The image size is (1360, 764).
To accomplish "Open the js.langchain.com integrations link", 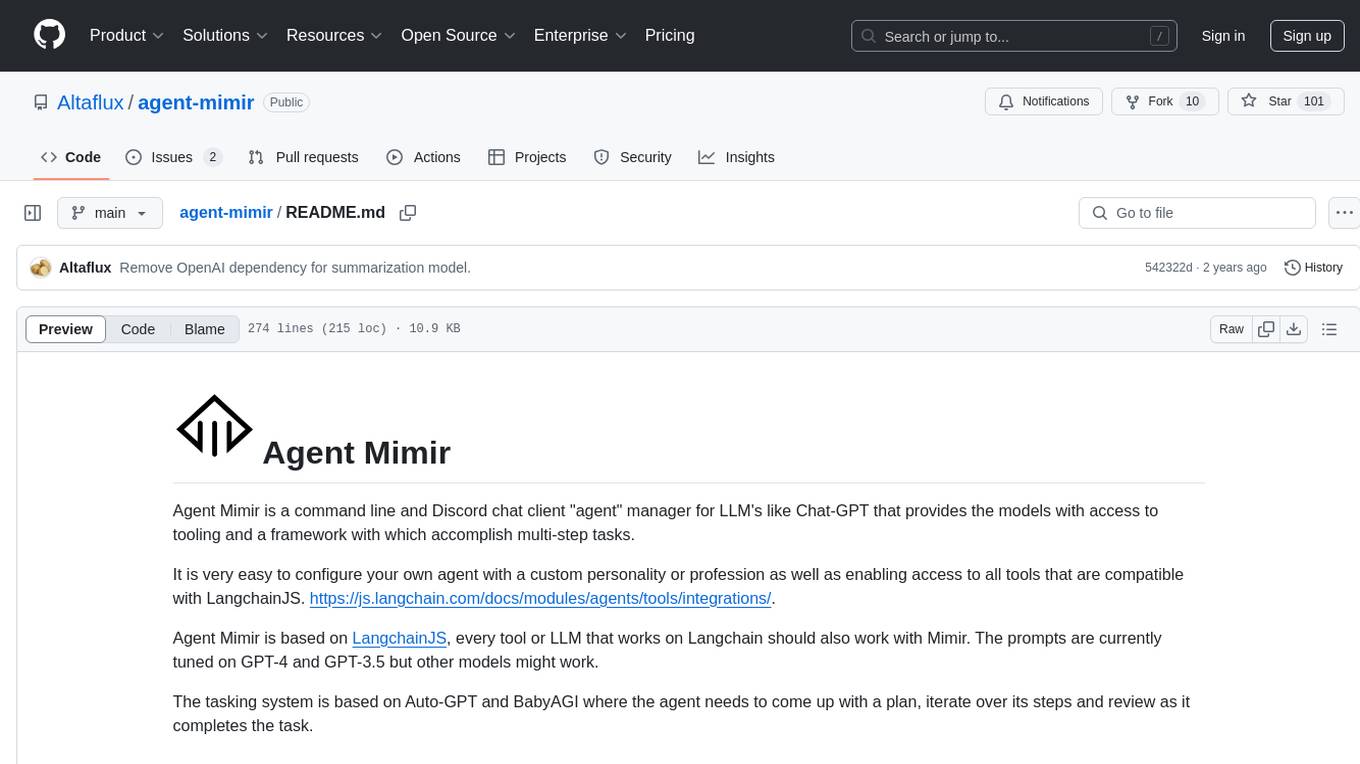I will pos(541,598).
